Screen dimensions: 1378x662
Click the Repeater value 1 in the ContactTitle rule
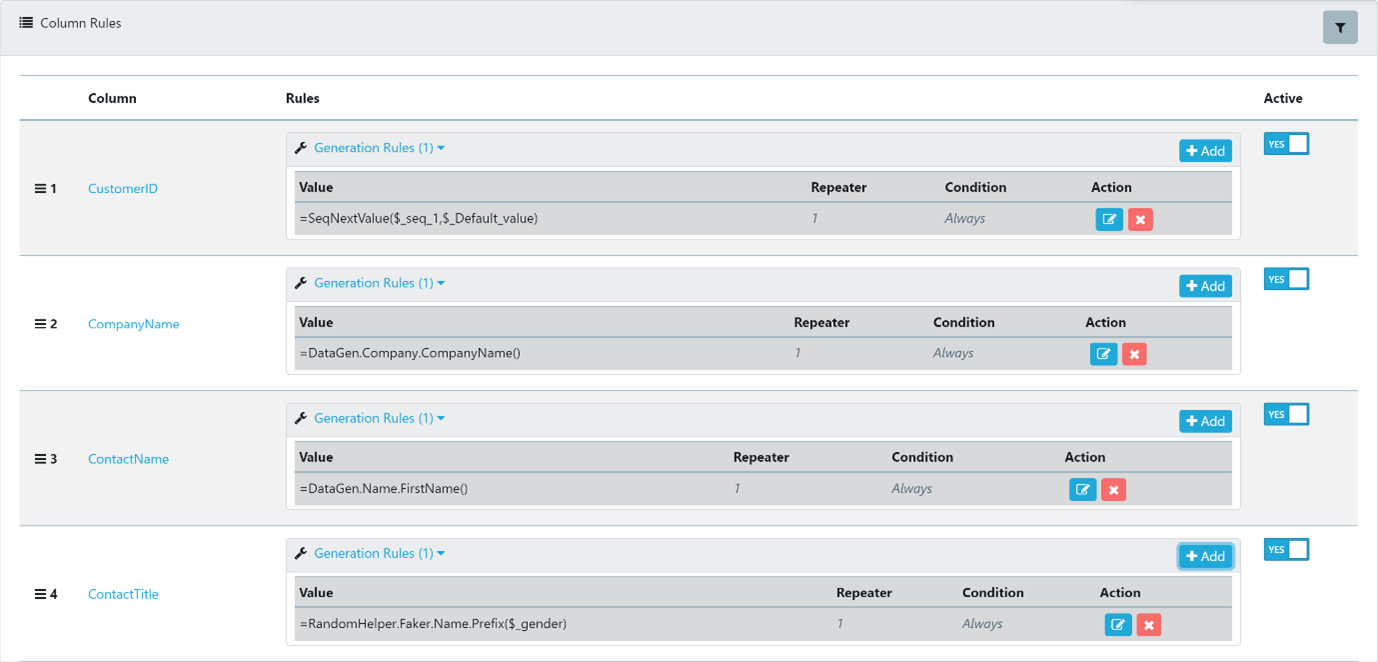[x=840, y=624]
